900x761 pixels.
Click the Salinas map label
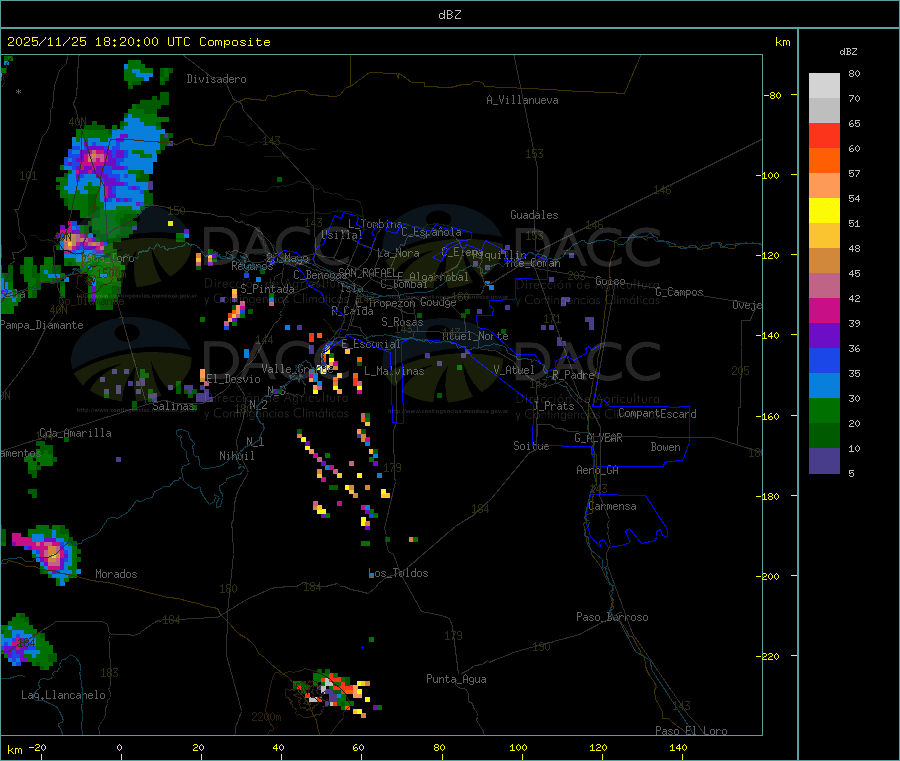173,406
